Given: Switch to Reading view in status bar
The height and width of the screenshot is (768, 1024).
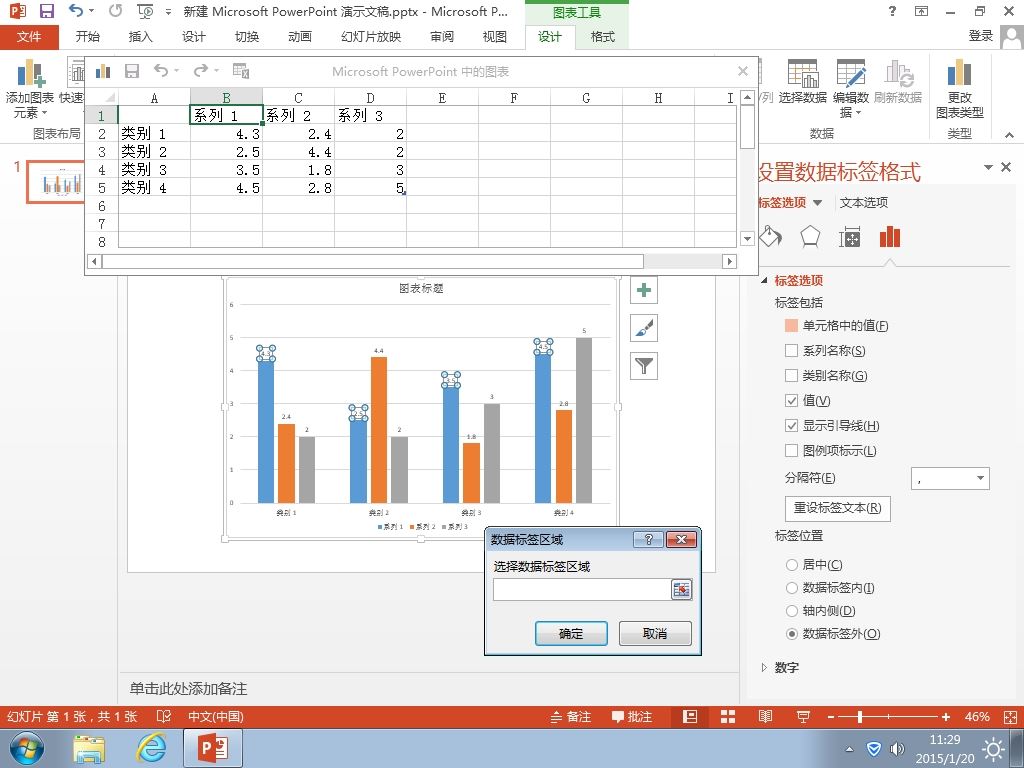Looking at the screenshot, I should click(765, 717).
